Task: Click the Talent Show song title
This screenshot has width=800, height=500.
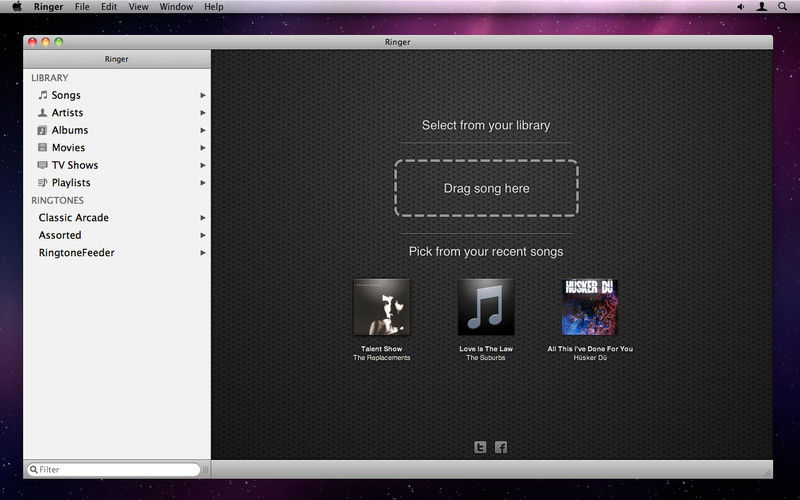Action: (382, 349)
